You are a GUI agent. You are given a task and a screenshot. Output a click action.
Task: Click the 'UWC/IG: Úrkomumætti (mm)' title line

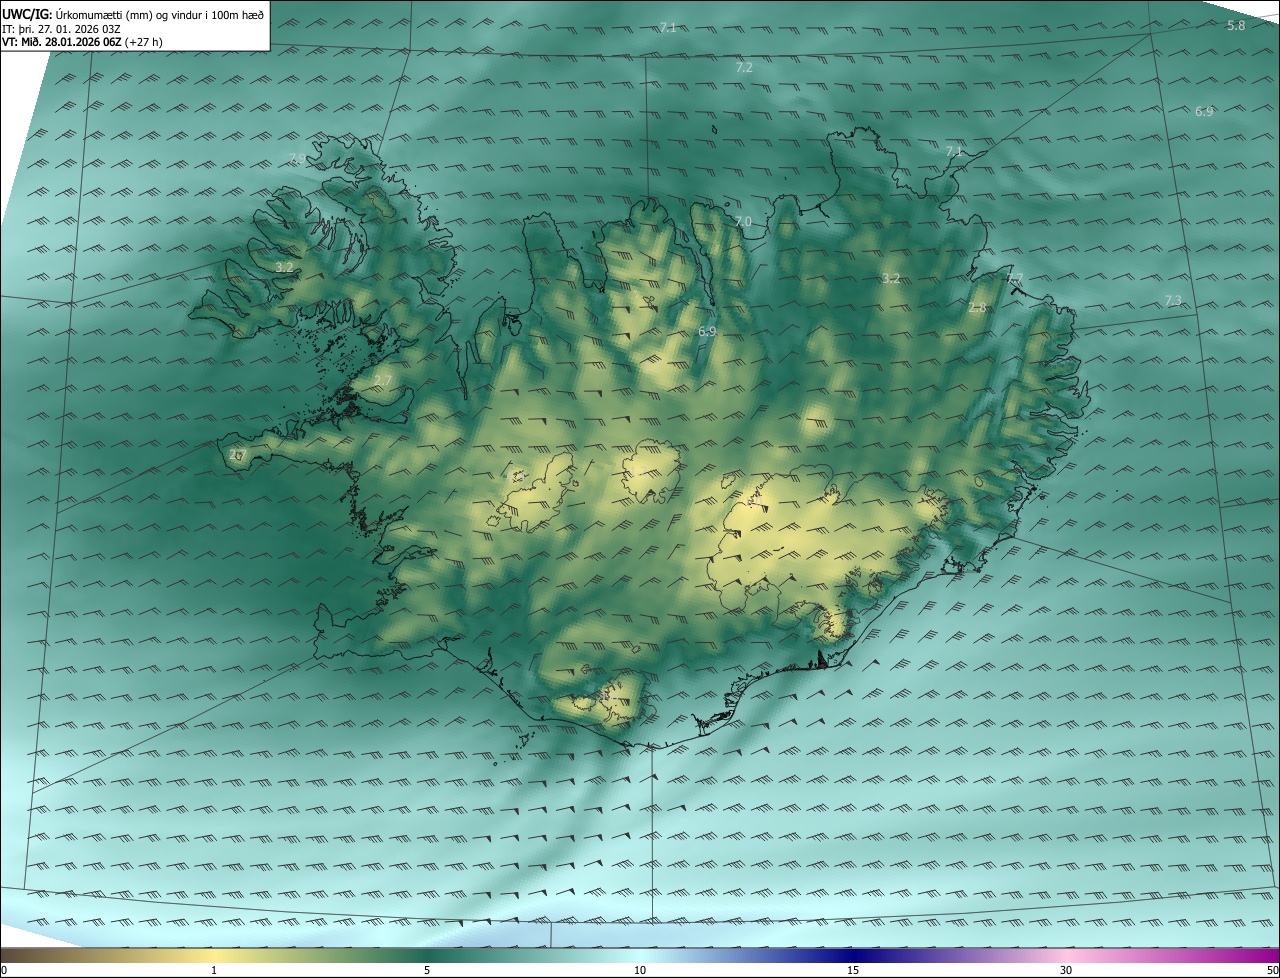[133, 14]
